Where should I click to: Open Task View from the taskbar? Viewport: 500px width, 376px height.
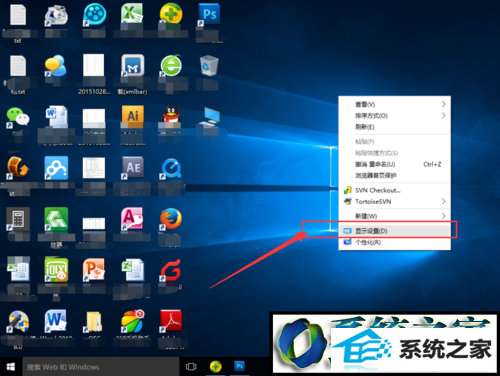coord(191,367)
